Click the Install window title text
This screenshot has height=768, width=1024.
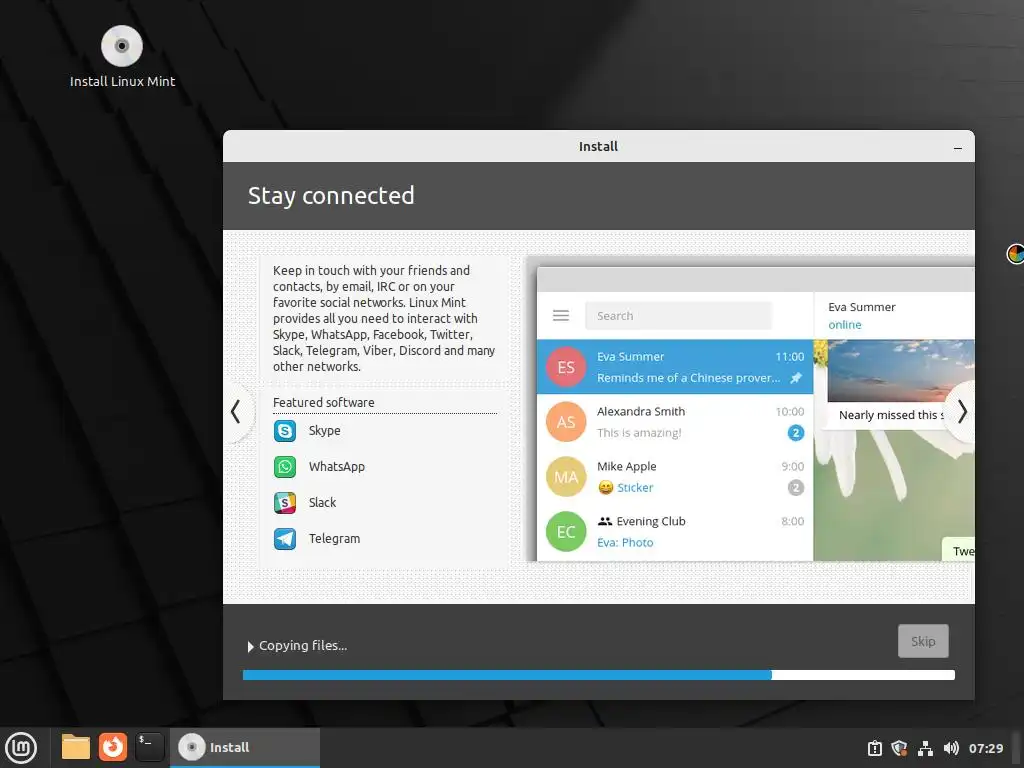click(x=598, y=147)
